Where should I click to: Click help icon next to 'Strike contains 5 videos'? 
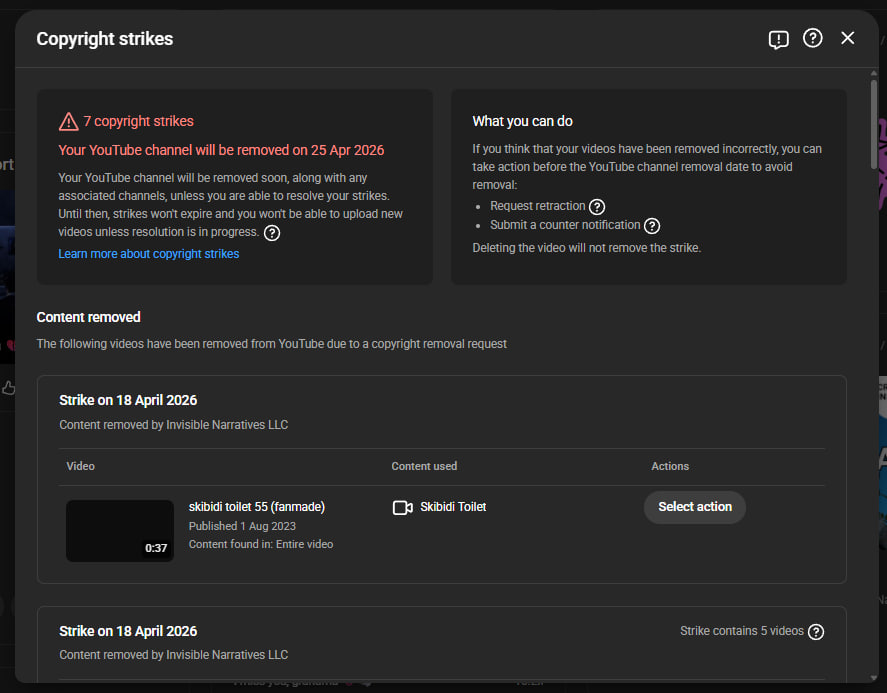pos(816,631)
